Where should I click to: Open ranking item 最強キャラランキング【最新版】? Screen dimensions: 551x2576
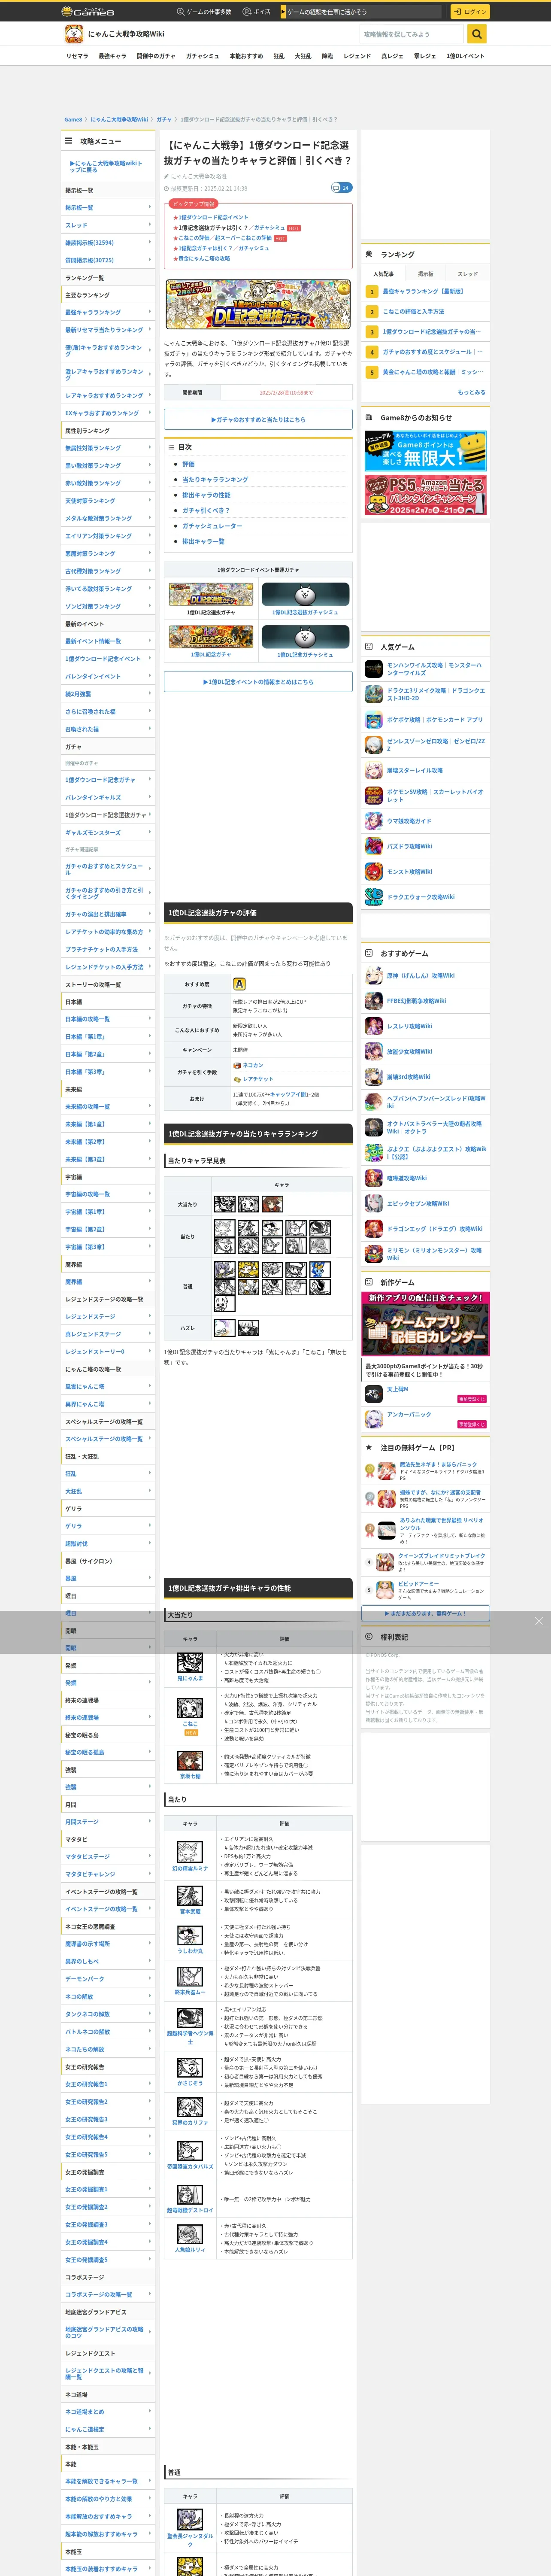coord(423,291)
